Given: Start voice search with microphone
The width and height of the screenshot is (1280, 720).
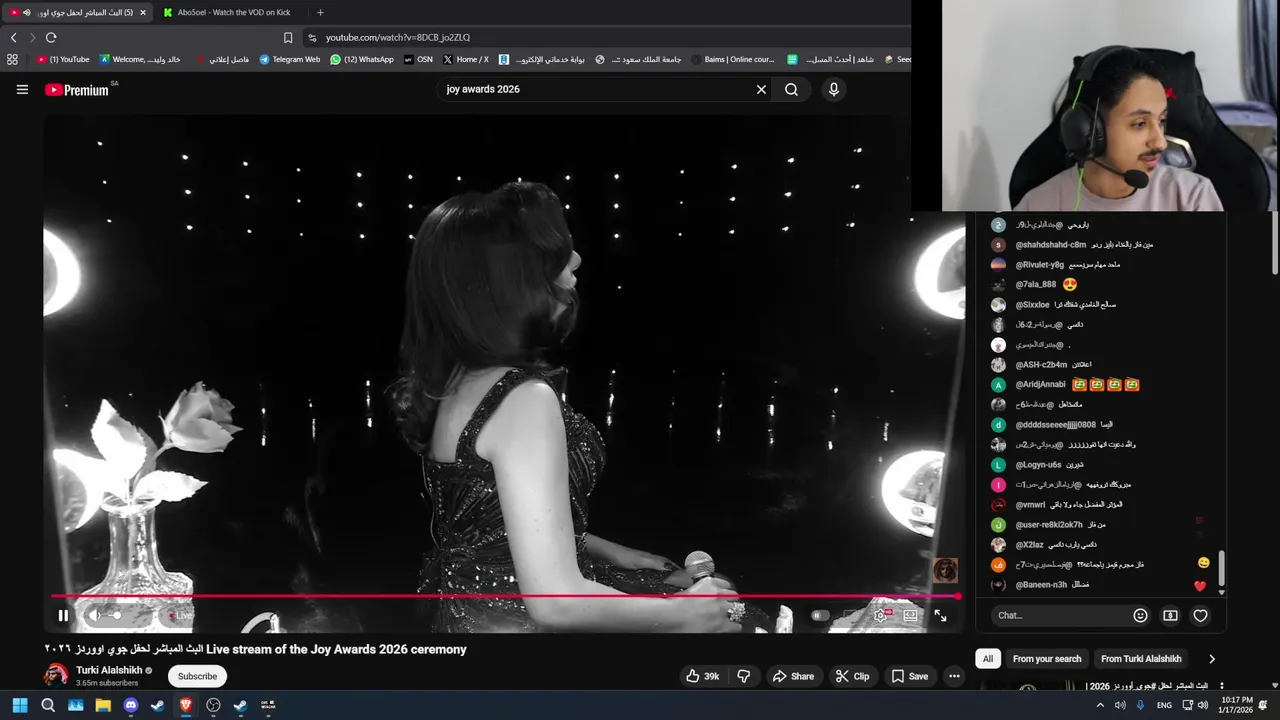Looking at the screenshot, I should 833,89.
